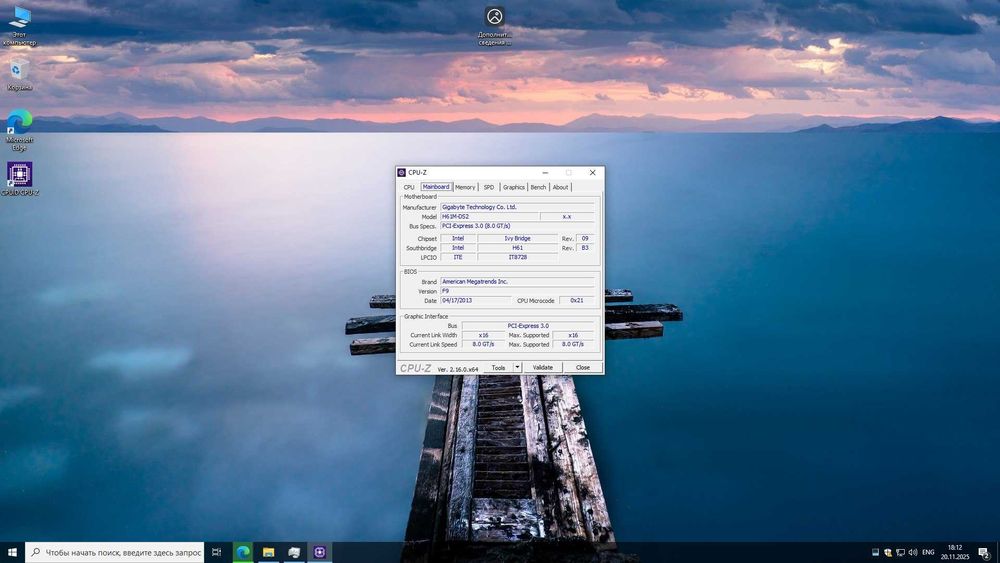1000x563 pixels.
Task: Click the Chipset Rev. value 09
Action: click(x=585, y=238)
